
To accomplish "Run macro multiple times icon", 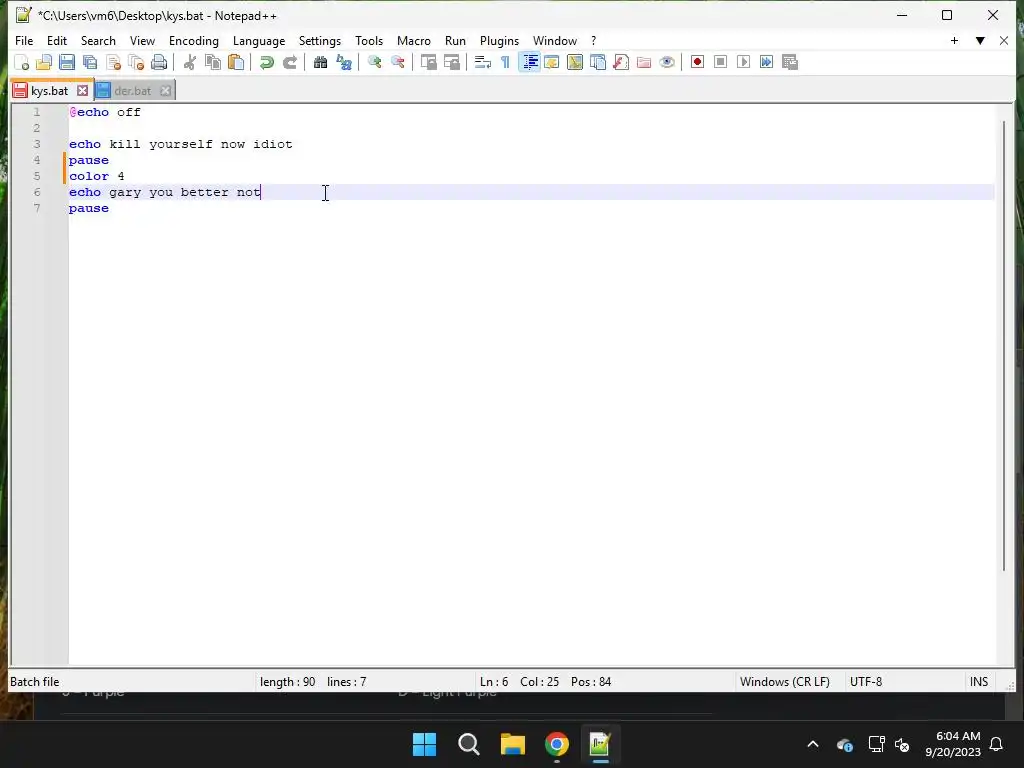I will pyautogui.click(x=767, y=62).
